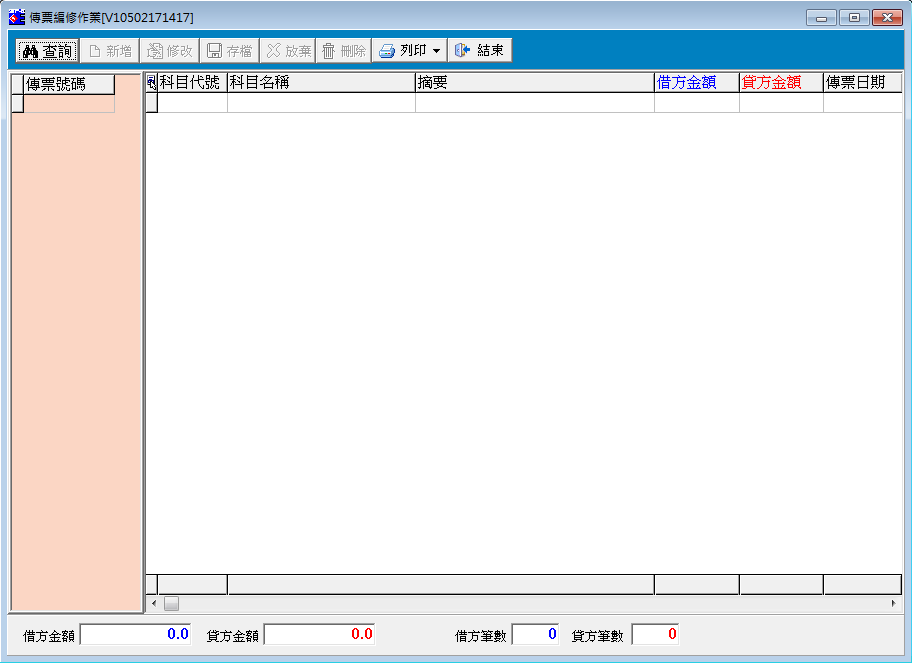Click the bottom 借方金額 total field
912x663 pixels.
[135, 634]
